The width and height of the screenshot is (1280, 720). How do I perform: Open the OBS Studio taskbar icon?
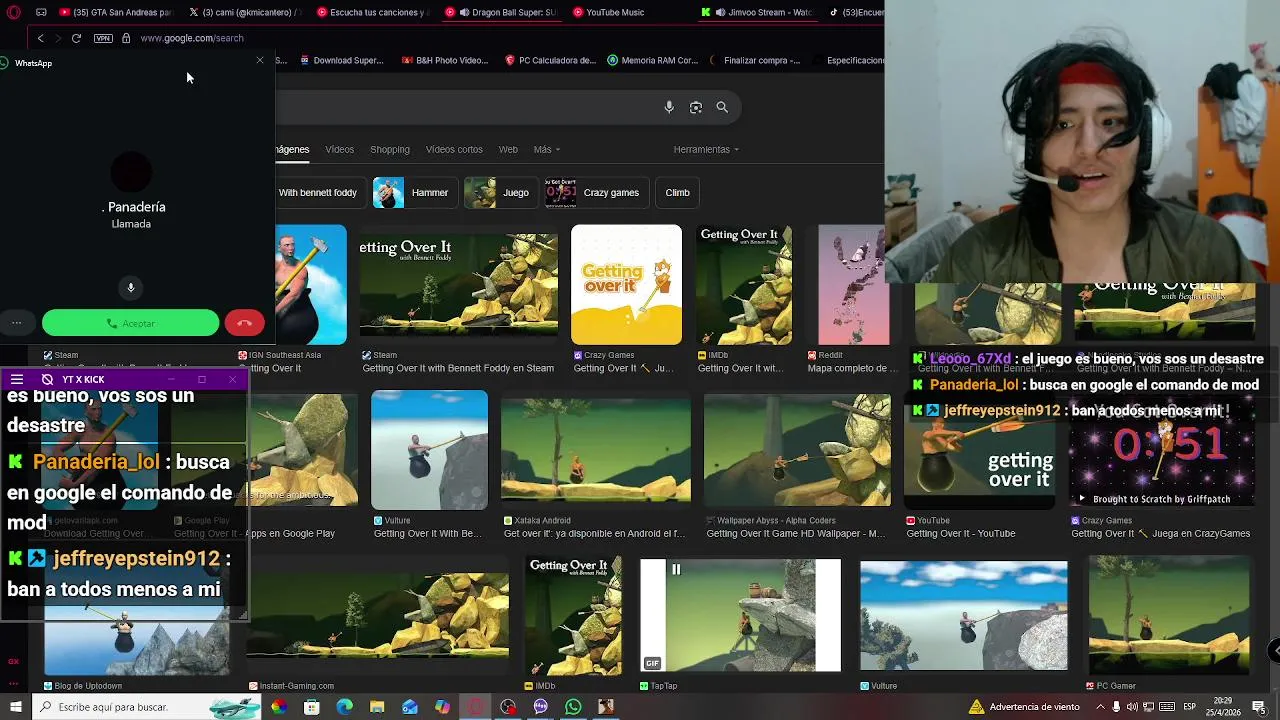pos(508,707)
